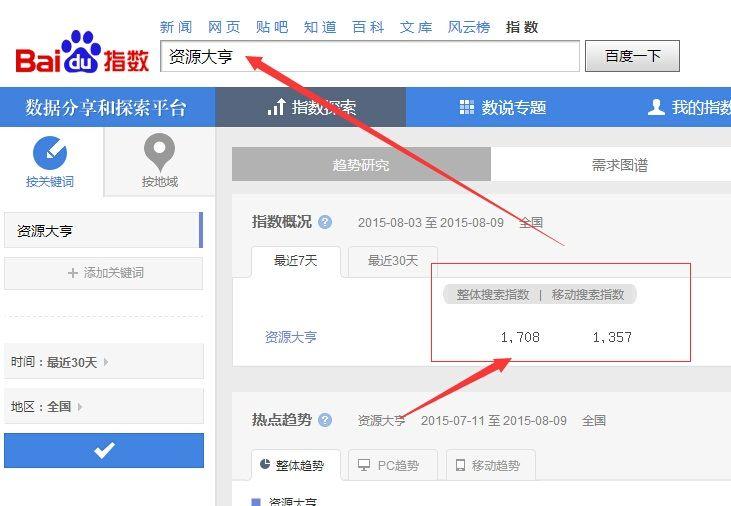This screenshot has width=731, height=506.
Task: Click the help icon next to 热点趋势
Action: tap(325, 420)
